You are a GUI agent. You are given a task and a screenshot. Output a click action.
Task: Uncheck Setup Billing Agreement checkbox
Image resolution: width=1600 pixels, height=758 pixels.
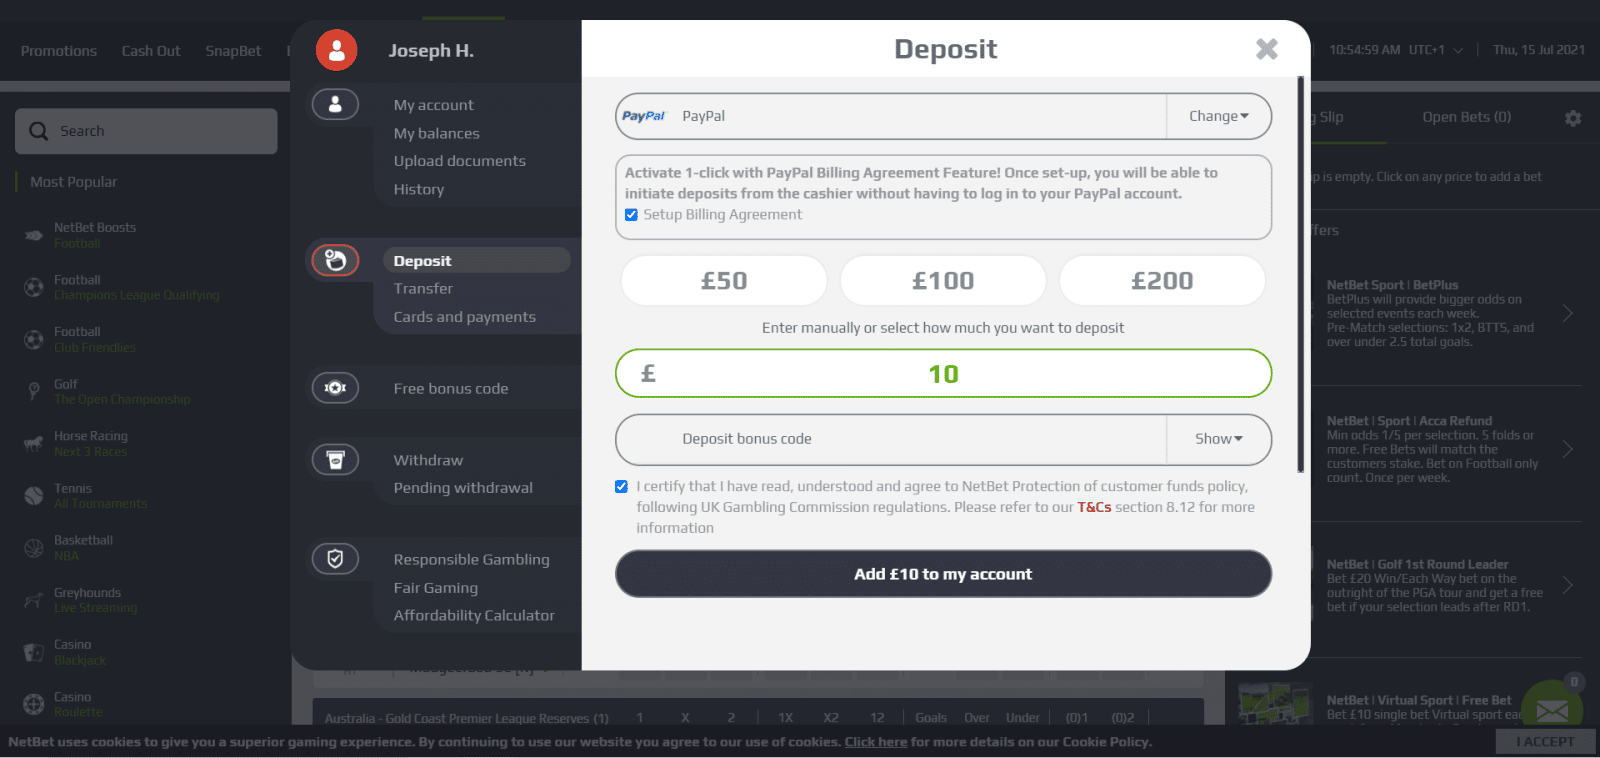[631, 215]
